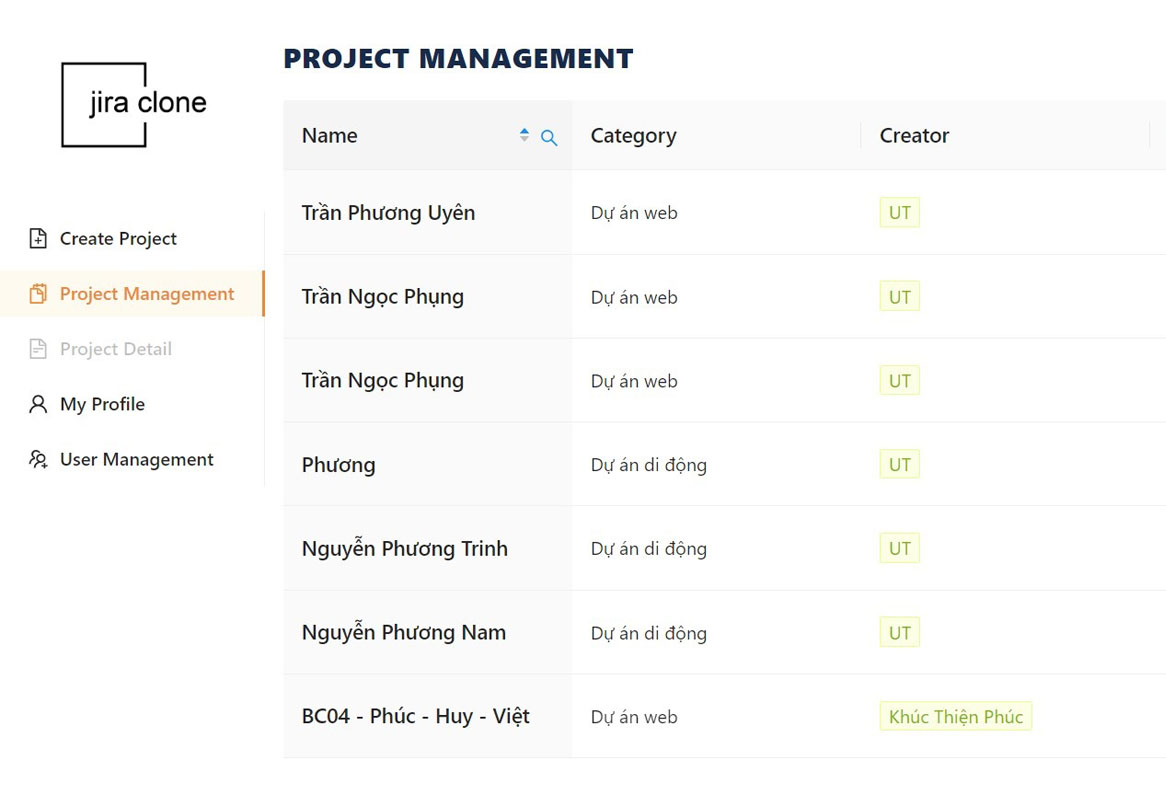The width and height of the screenshot is (1166, 800).
Task: Select the Dự án di động category label
Action: coord(648,464)
